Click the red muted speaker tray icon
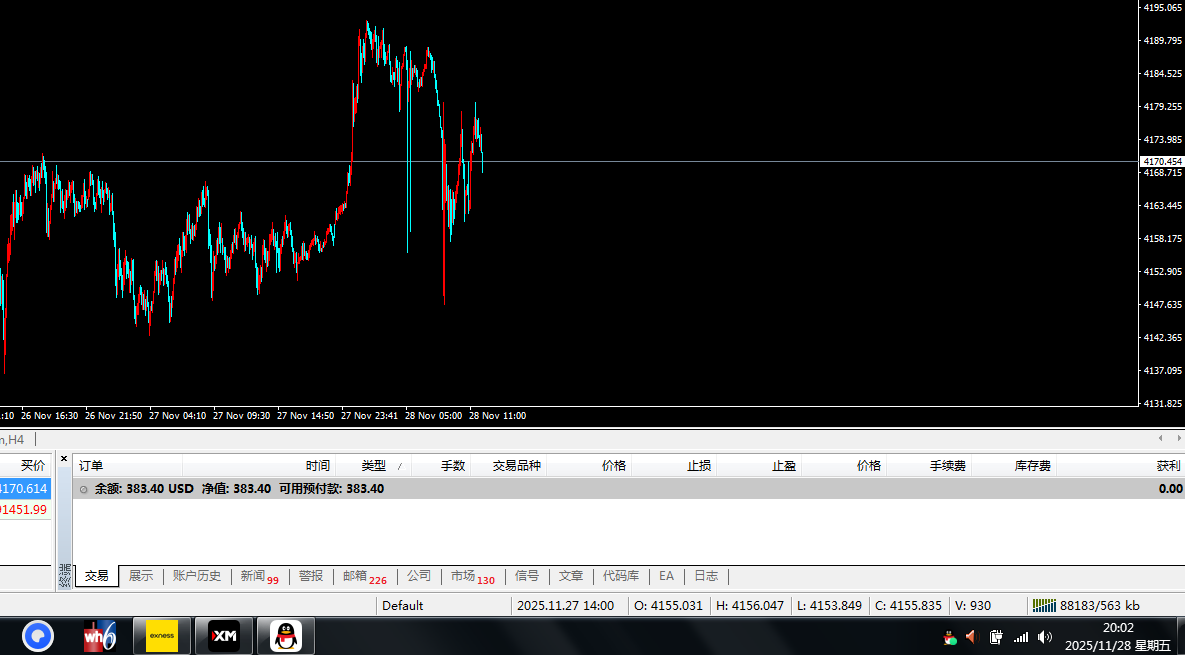Screen dimensions: 1185x655 [x=970, y=637]
